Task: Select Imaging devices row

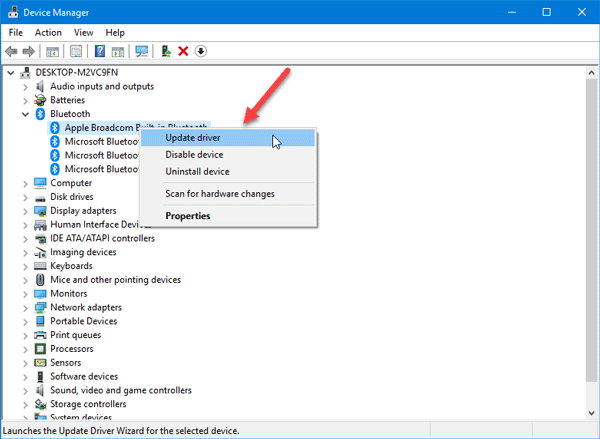Action: tap(83, 252)
